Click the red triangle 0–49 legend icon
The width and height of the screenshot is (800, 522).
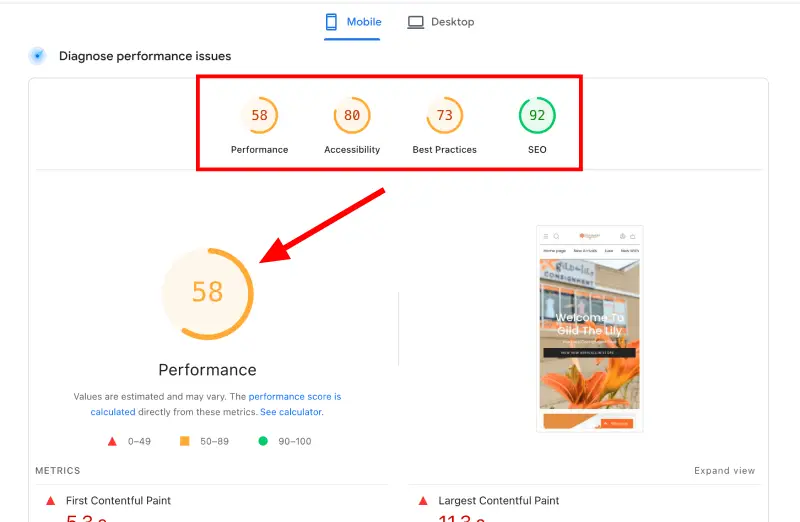point(112,441)
